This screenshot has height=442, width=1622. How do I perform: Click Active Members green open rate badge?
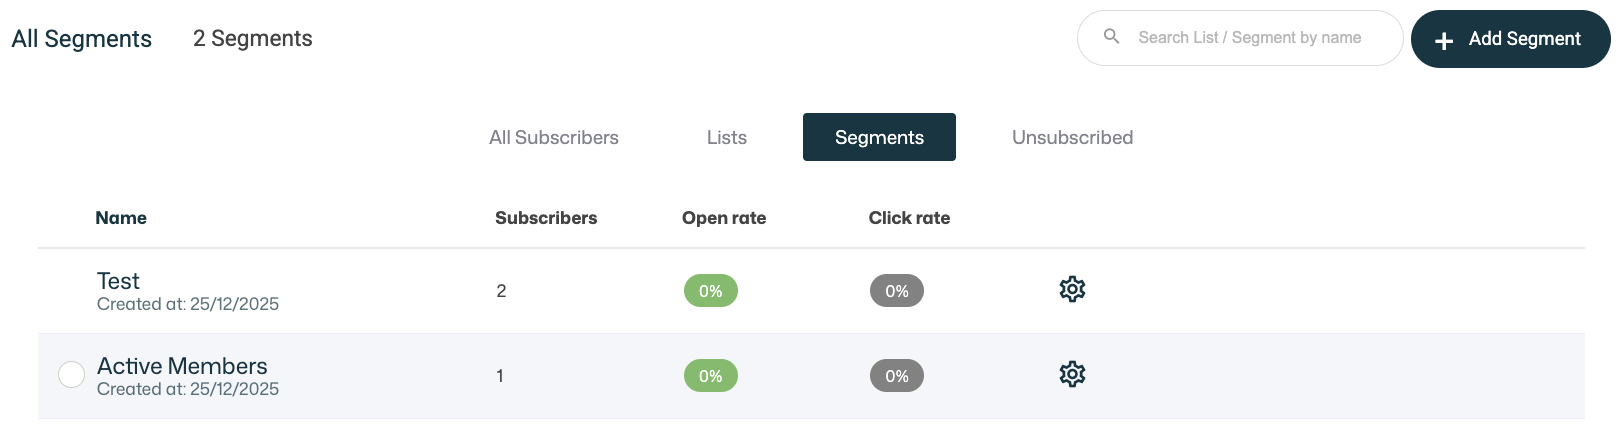click(x=710, y=376)
